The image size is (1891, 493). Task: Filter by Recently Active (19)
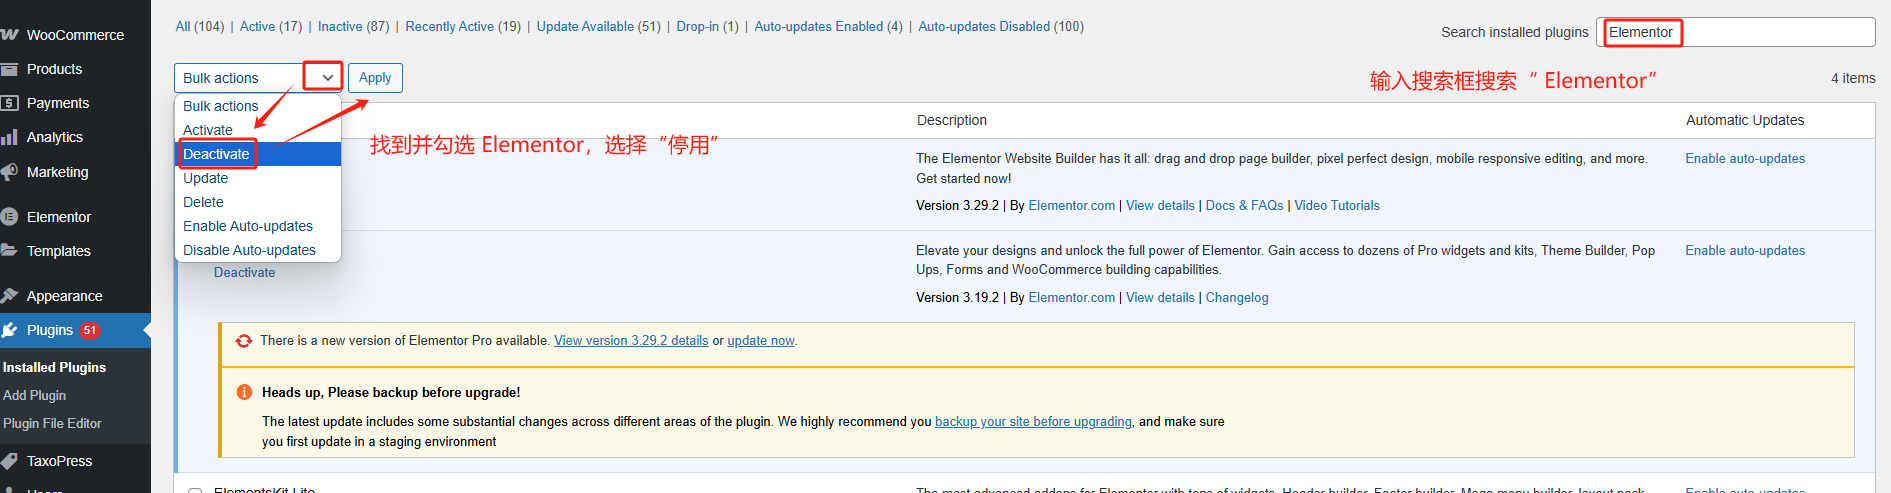point(463,26)
